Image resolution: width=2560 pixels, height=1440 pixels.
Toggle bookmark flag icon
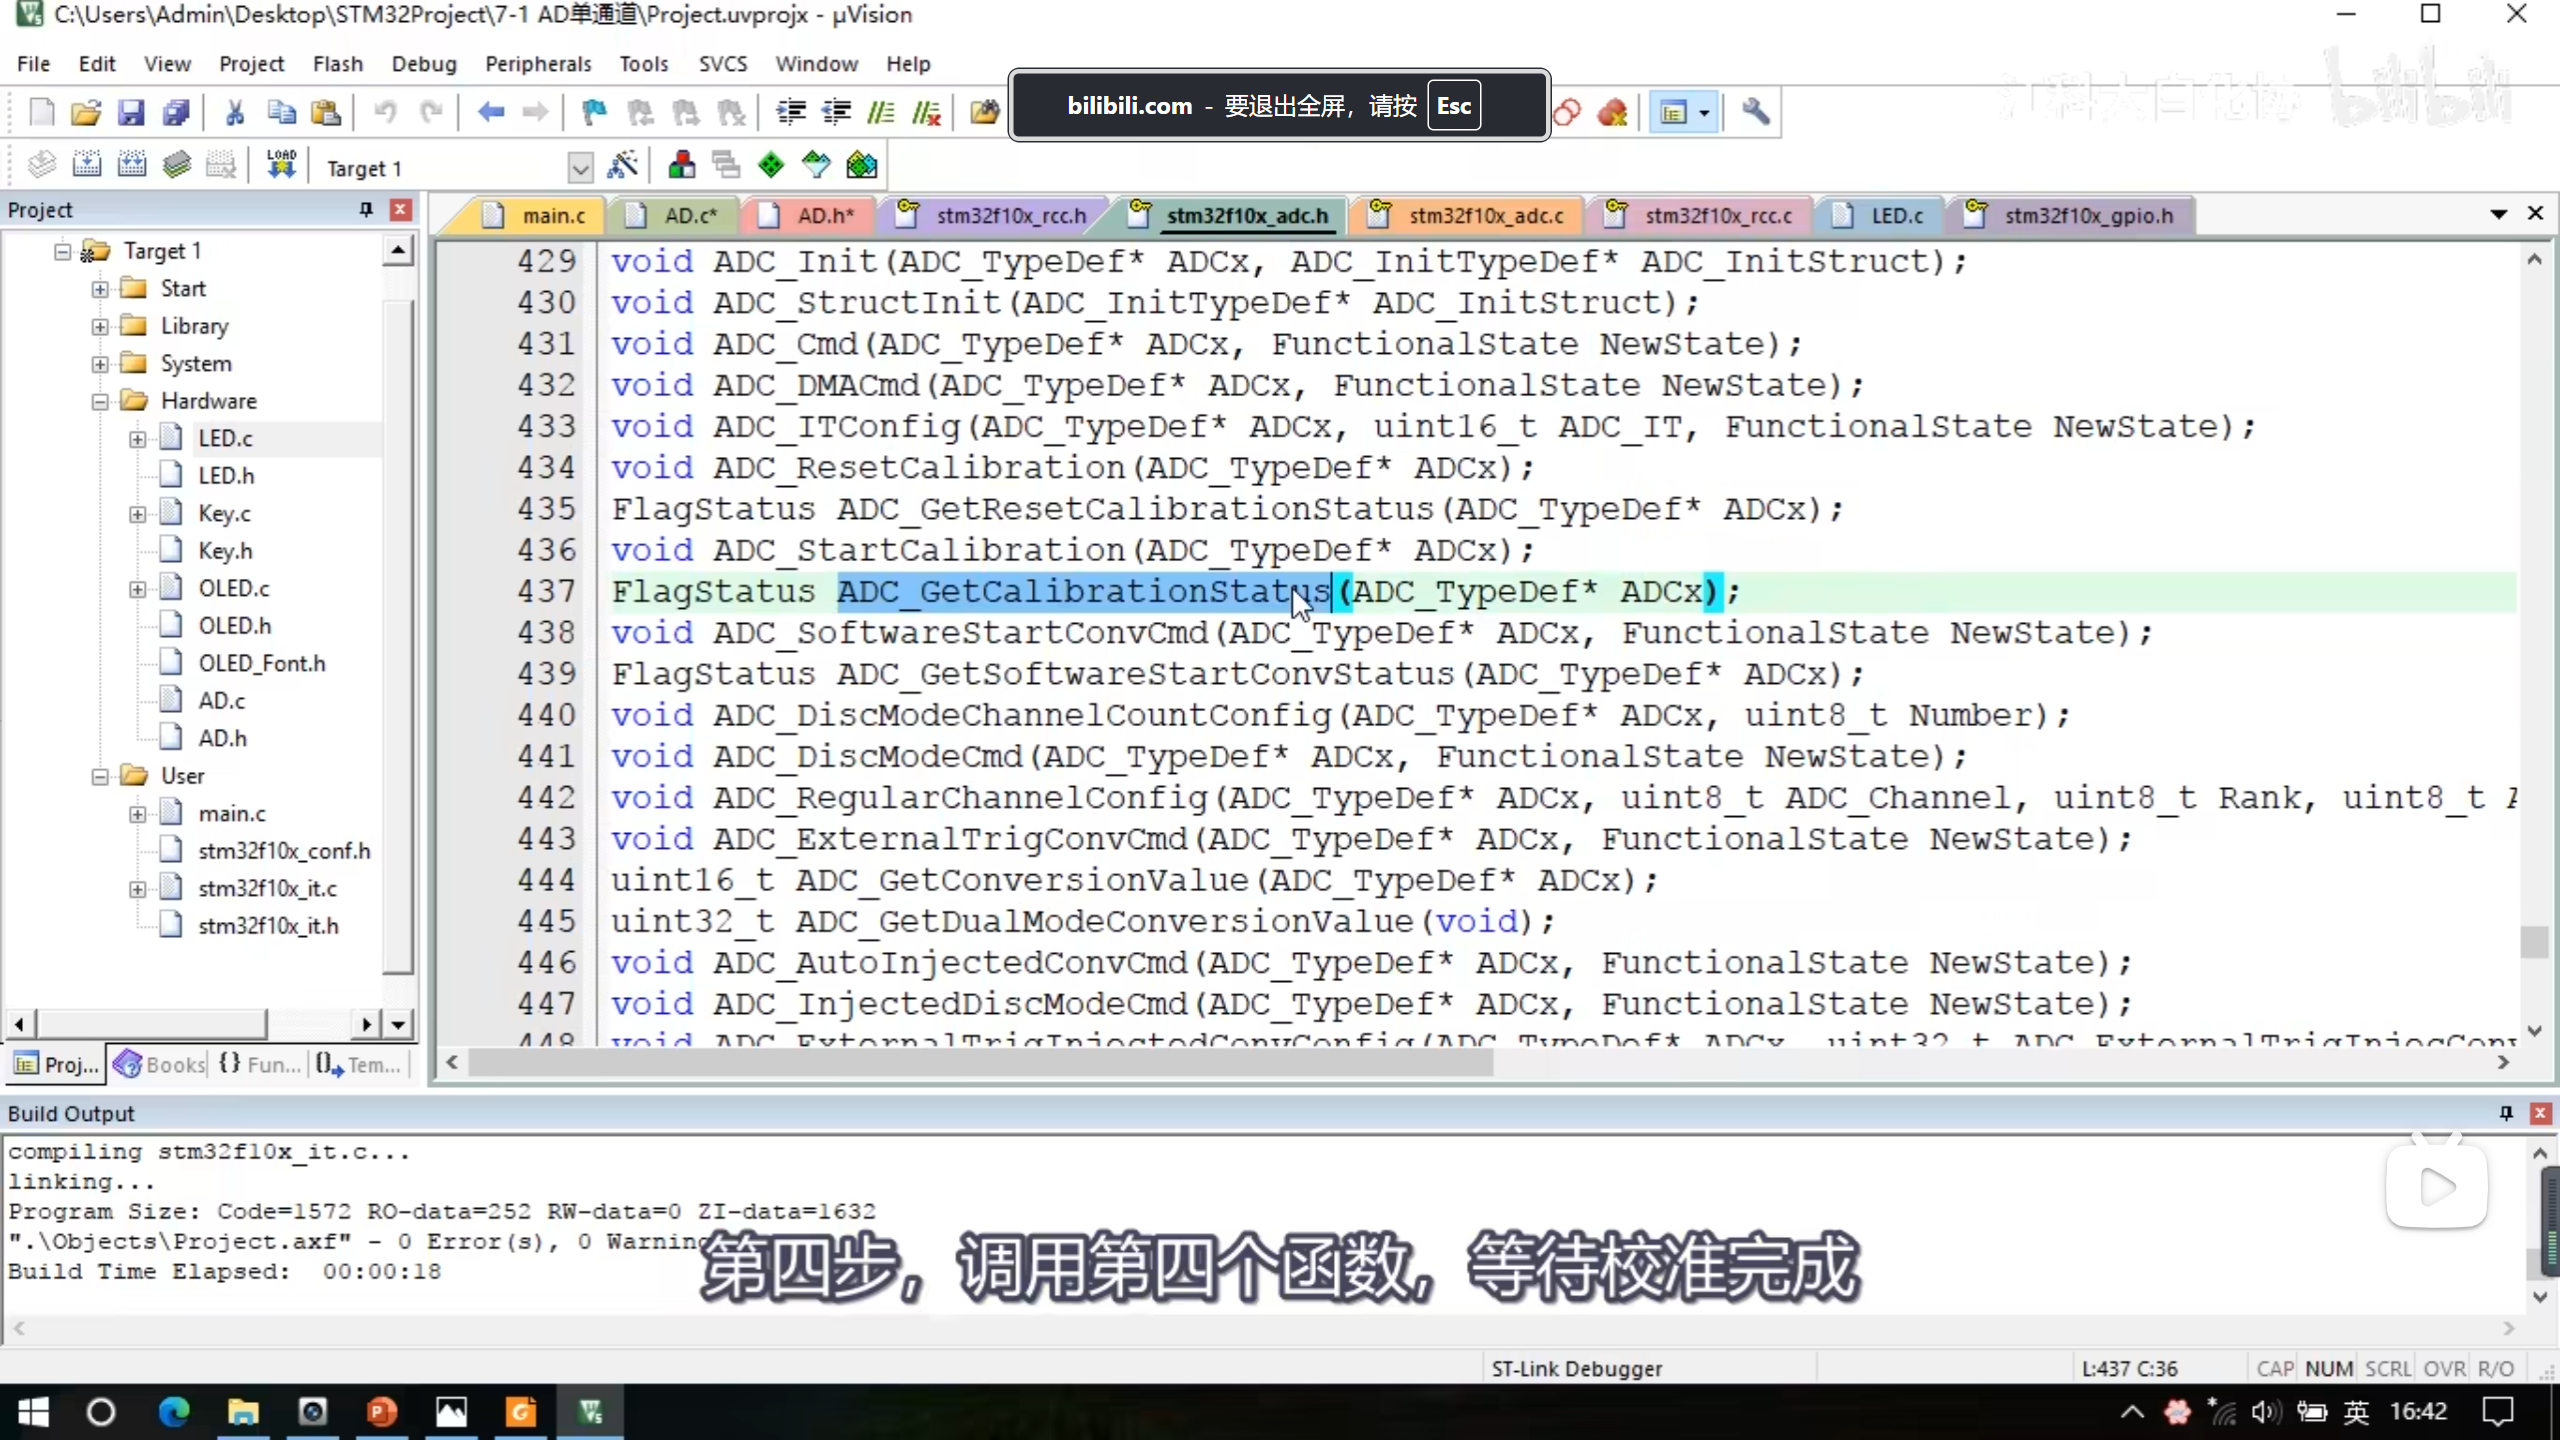[594, 112]
